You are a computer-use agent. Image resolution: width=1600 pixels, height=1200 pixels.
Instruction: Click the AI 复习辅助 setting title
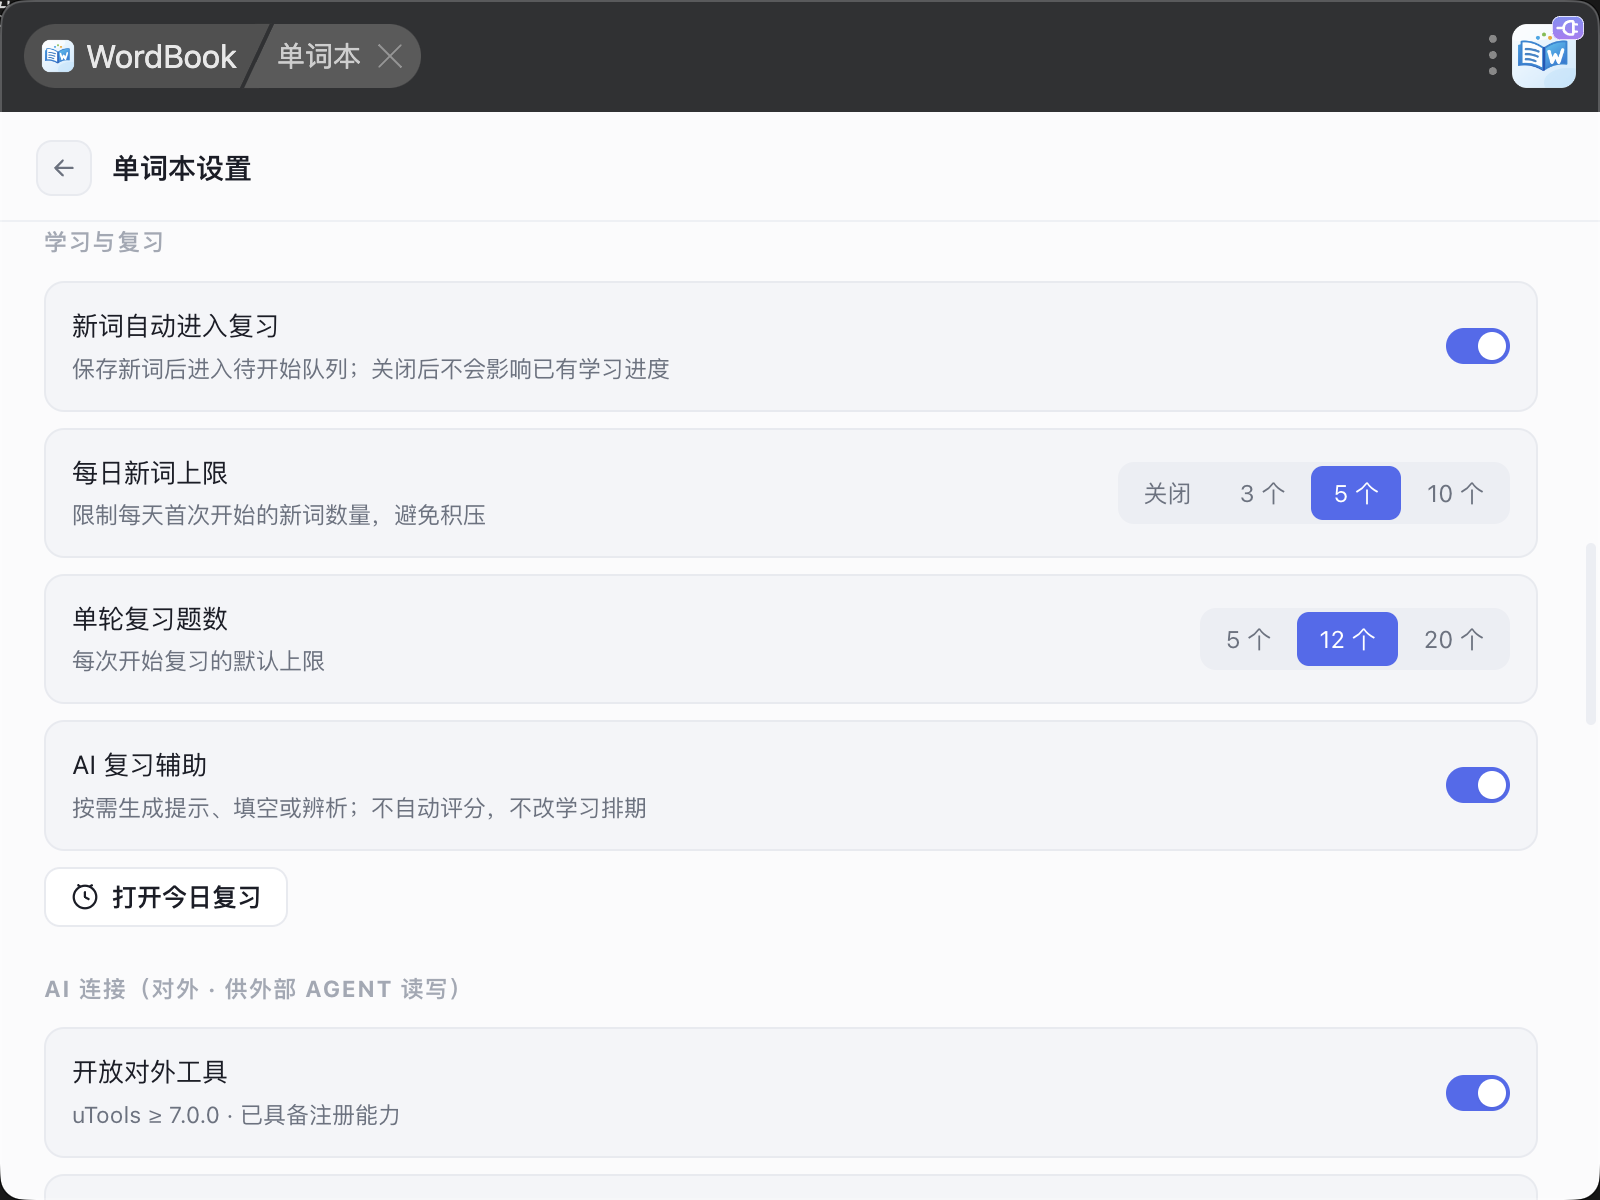[140, 765]
